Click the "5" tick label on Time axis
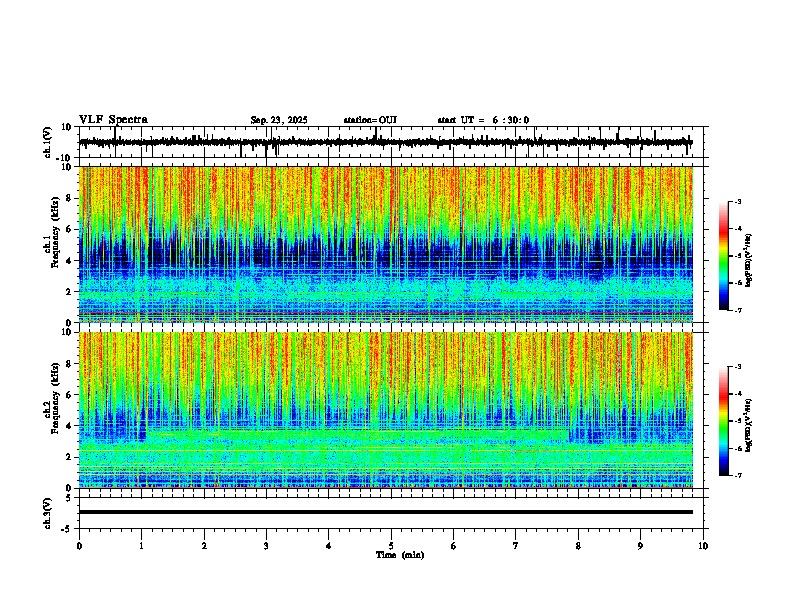The image size is (792, 612). 391,546
